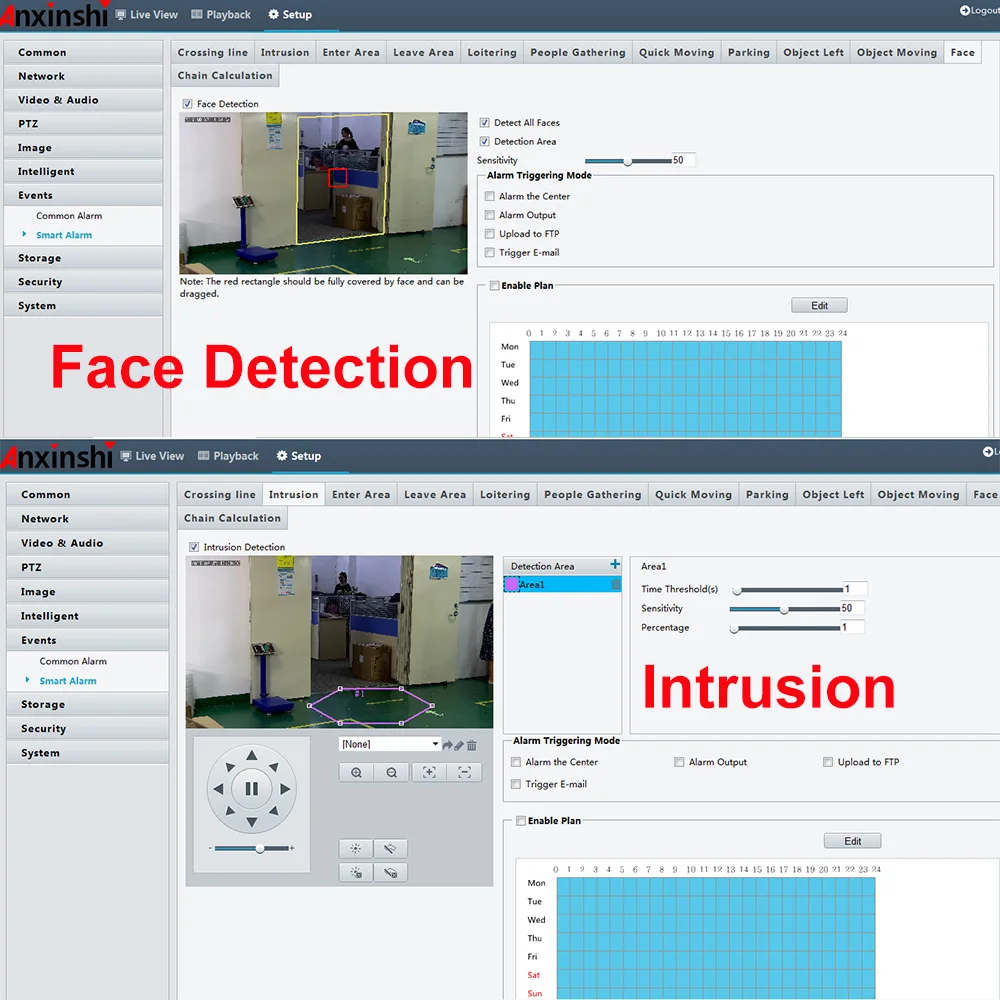Tilt camera down with PTZ down arrow
The height and width of the screenshot is (1000, 1000).
(252, 822)
